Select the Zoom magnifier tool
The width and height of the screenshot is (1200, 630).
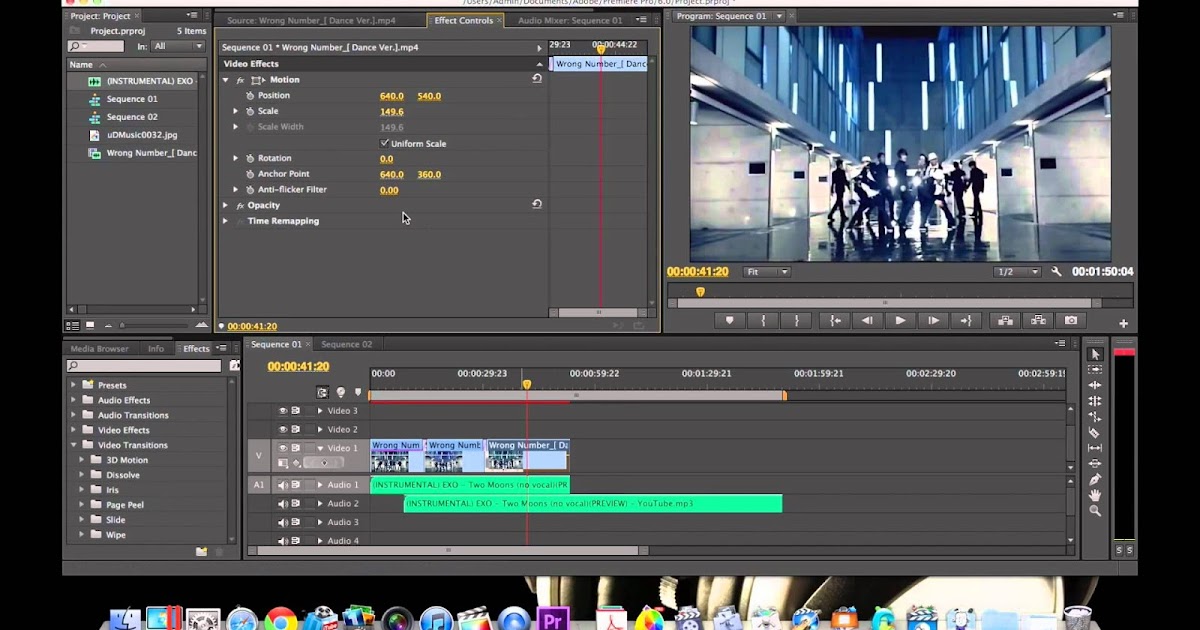[1095, 510]
